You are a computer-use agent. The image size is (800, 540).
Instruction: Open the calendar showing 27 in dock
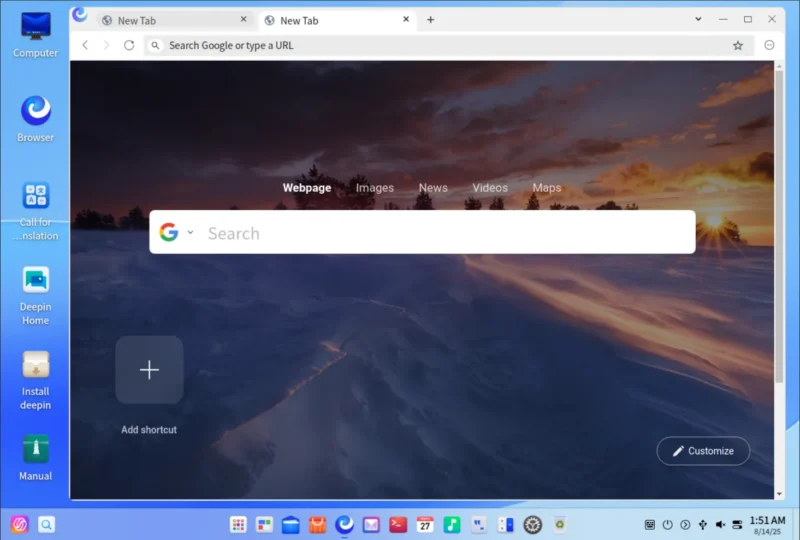(x=424, y=524)
